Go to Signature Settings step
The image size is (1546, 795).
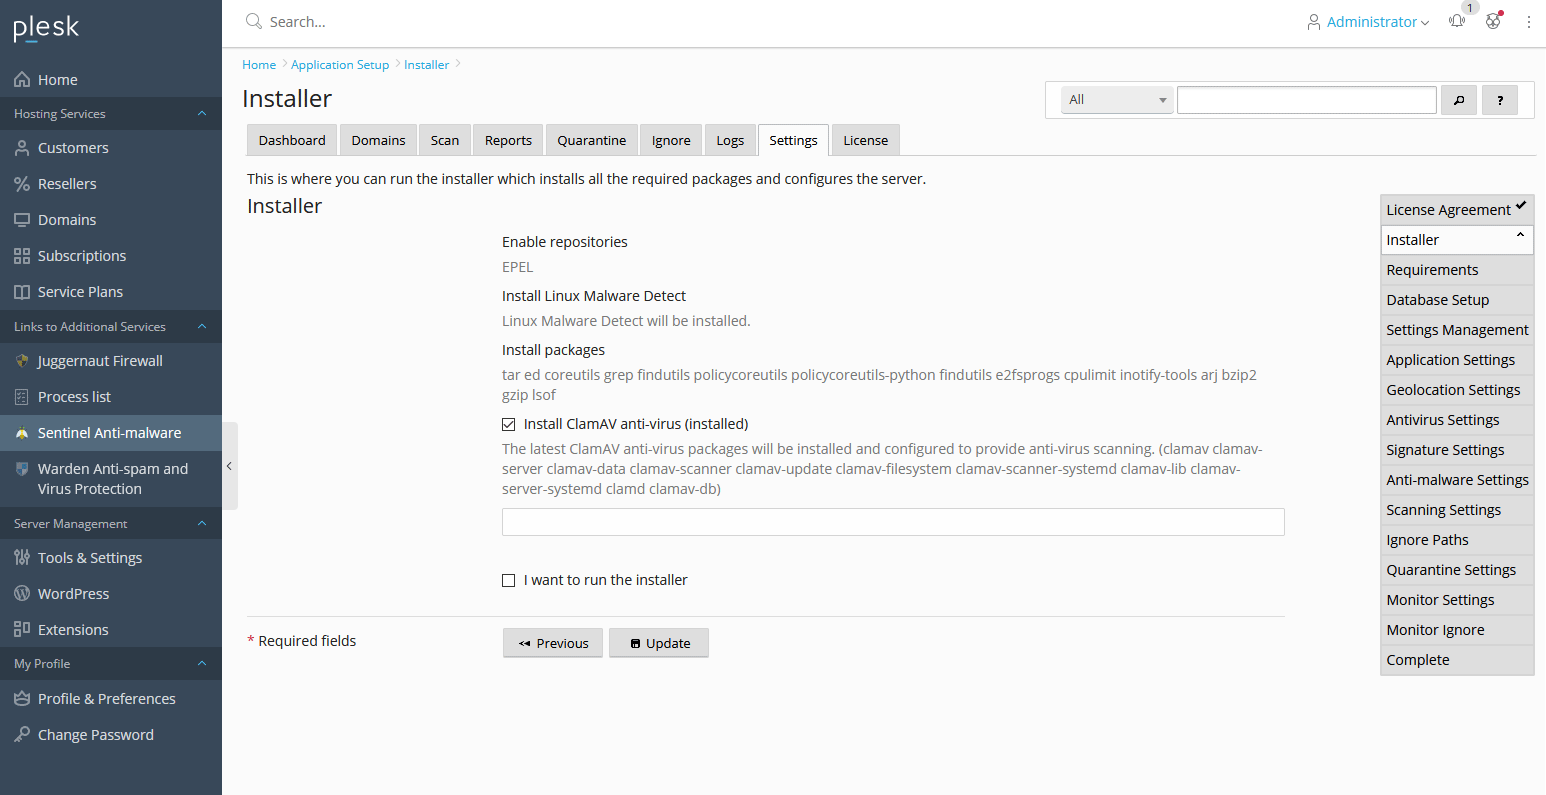pyautogui.click(x=1457, y=450)
